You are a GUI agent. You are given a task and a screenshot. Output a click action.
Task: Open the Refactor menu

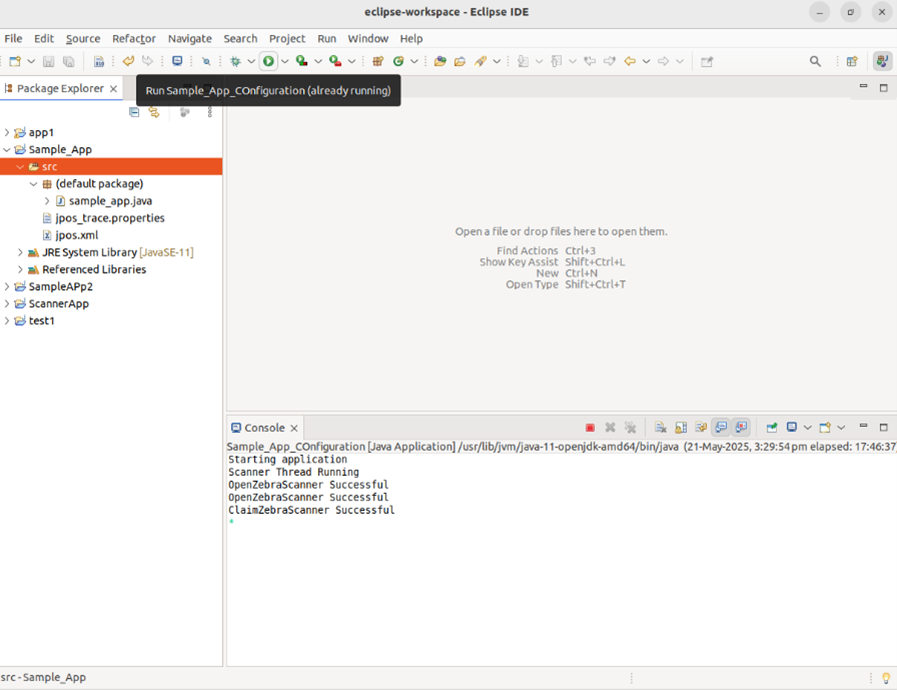133,38
